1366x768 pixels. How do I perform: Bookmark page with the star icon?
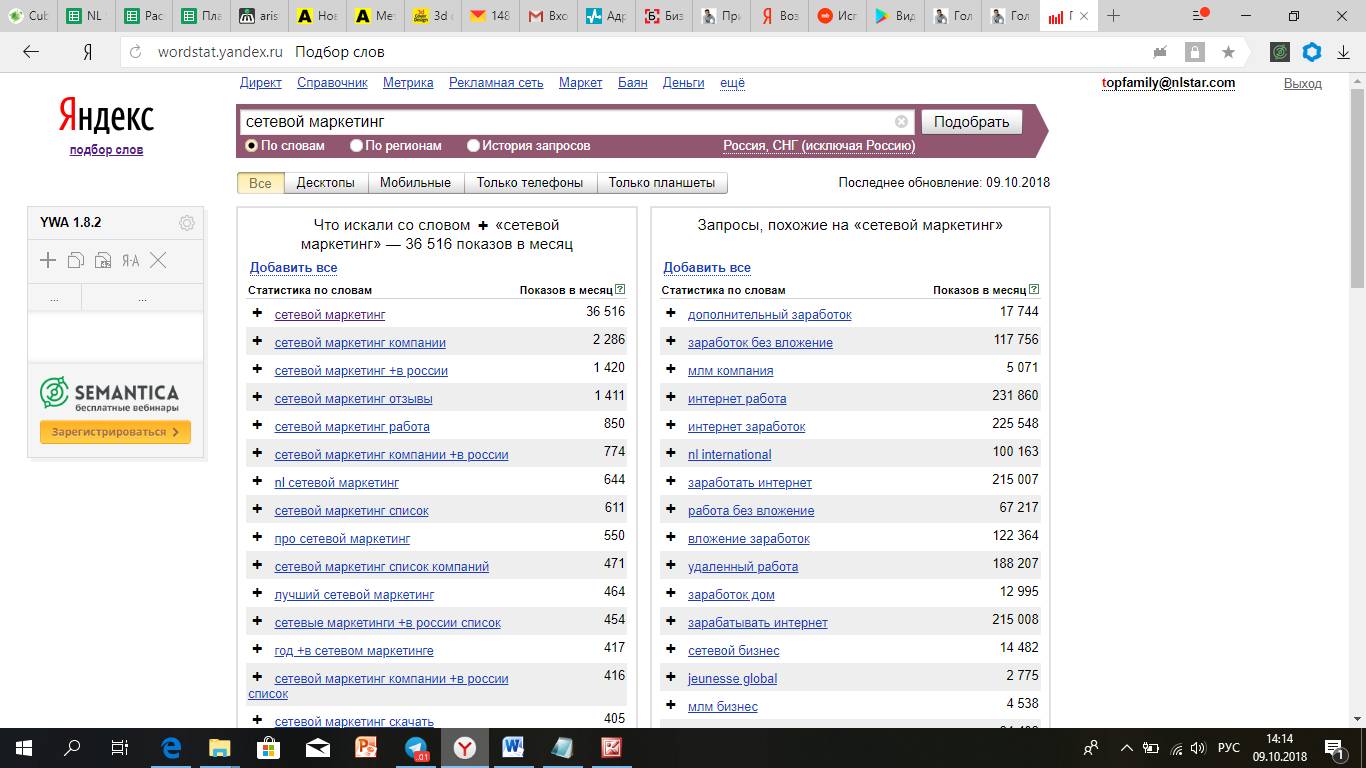(1228, 52)
